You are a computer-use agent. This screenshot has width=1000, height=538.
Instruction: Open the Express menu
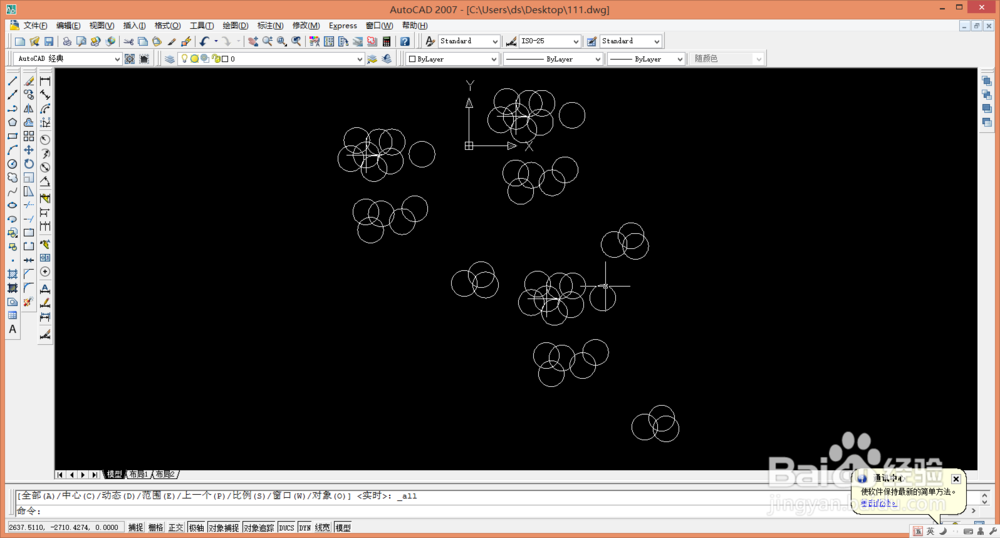click(342, 25)
